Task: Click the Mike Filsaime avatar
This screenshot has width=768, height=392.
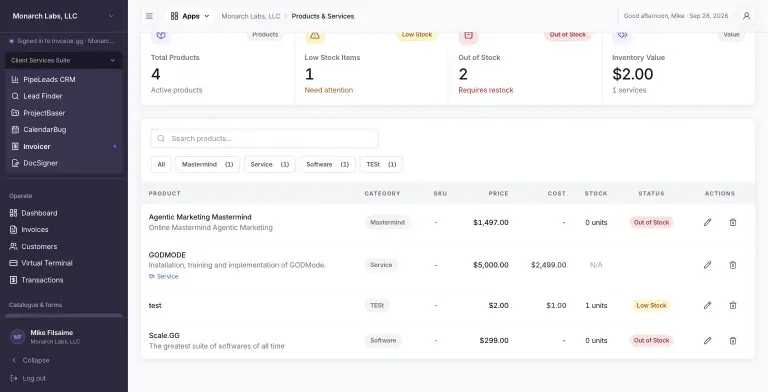Action: coord(18,337)
